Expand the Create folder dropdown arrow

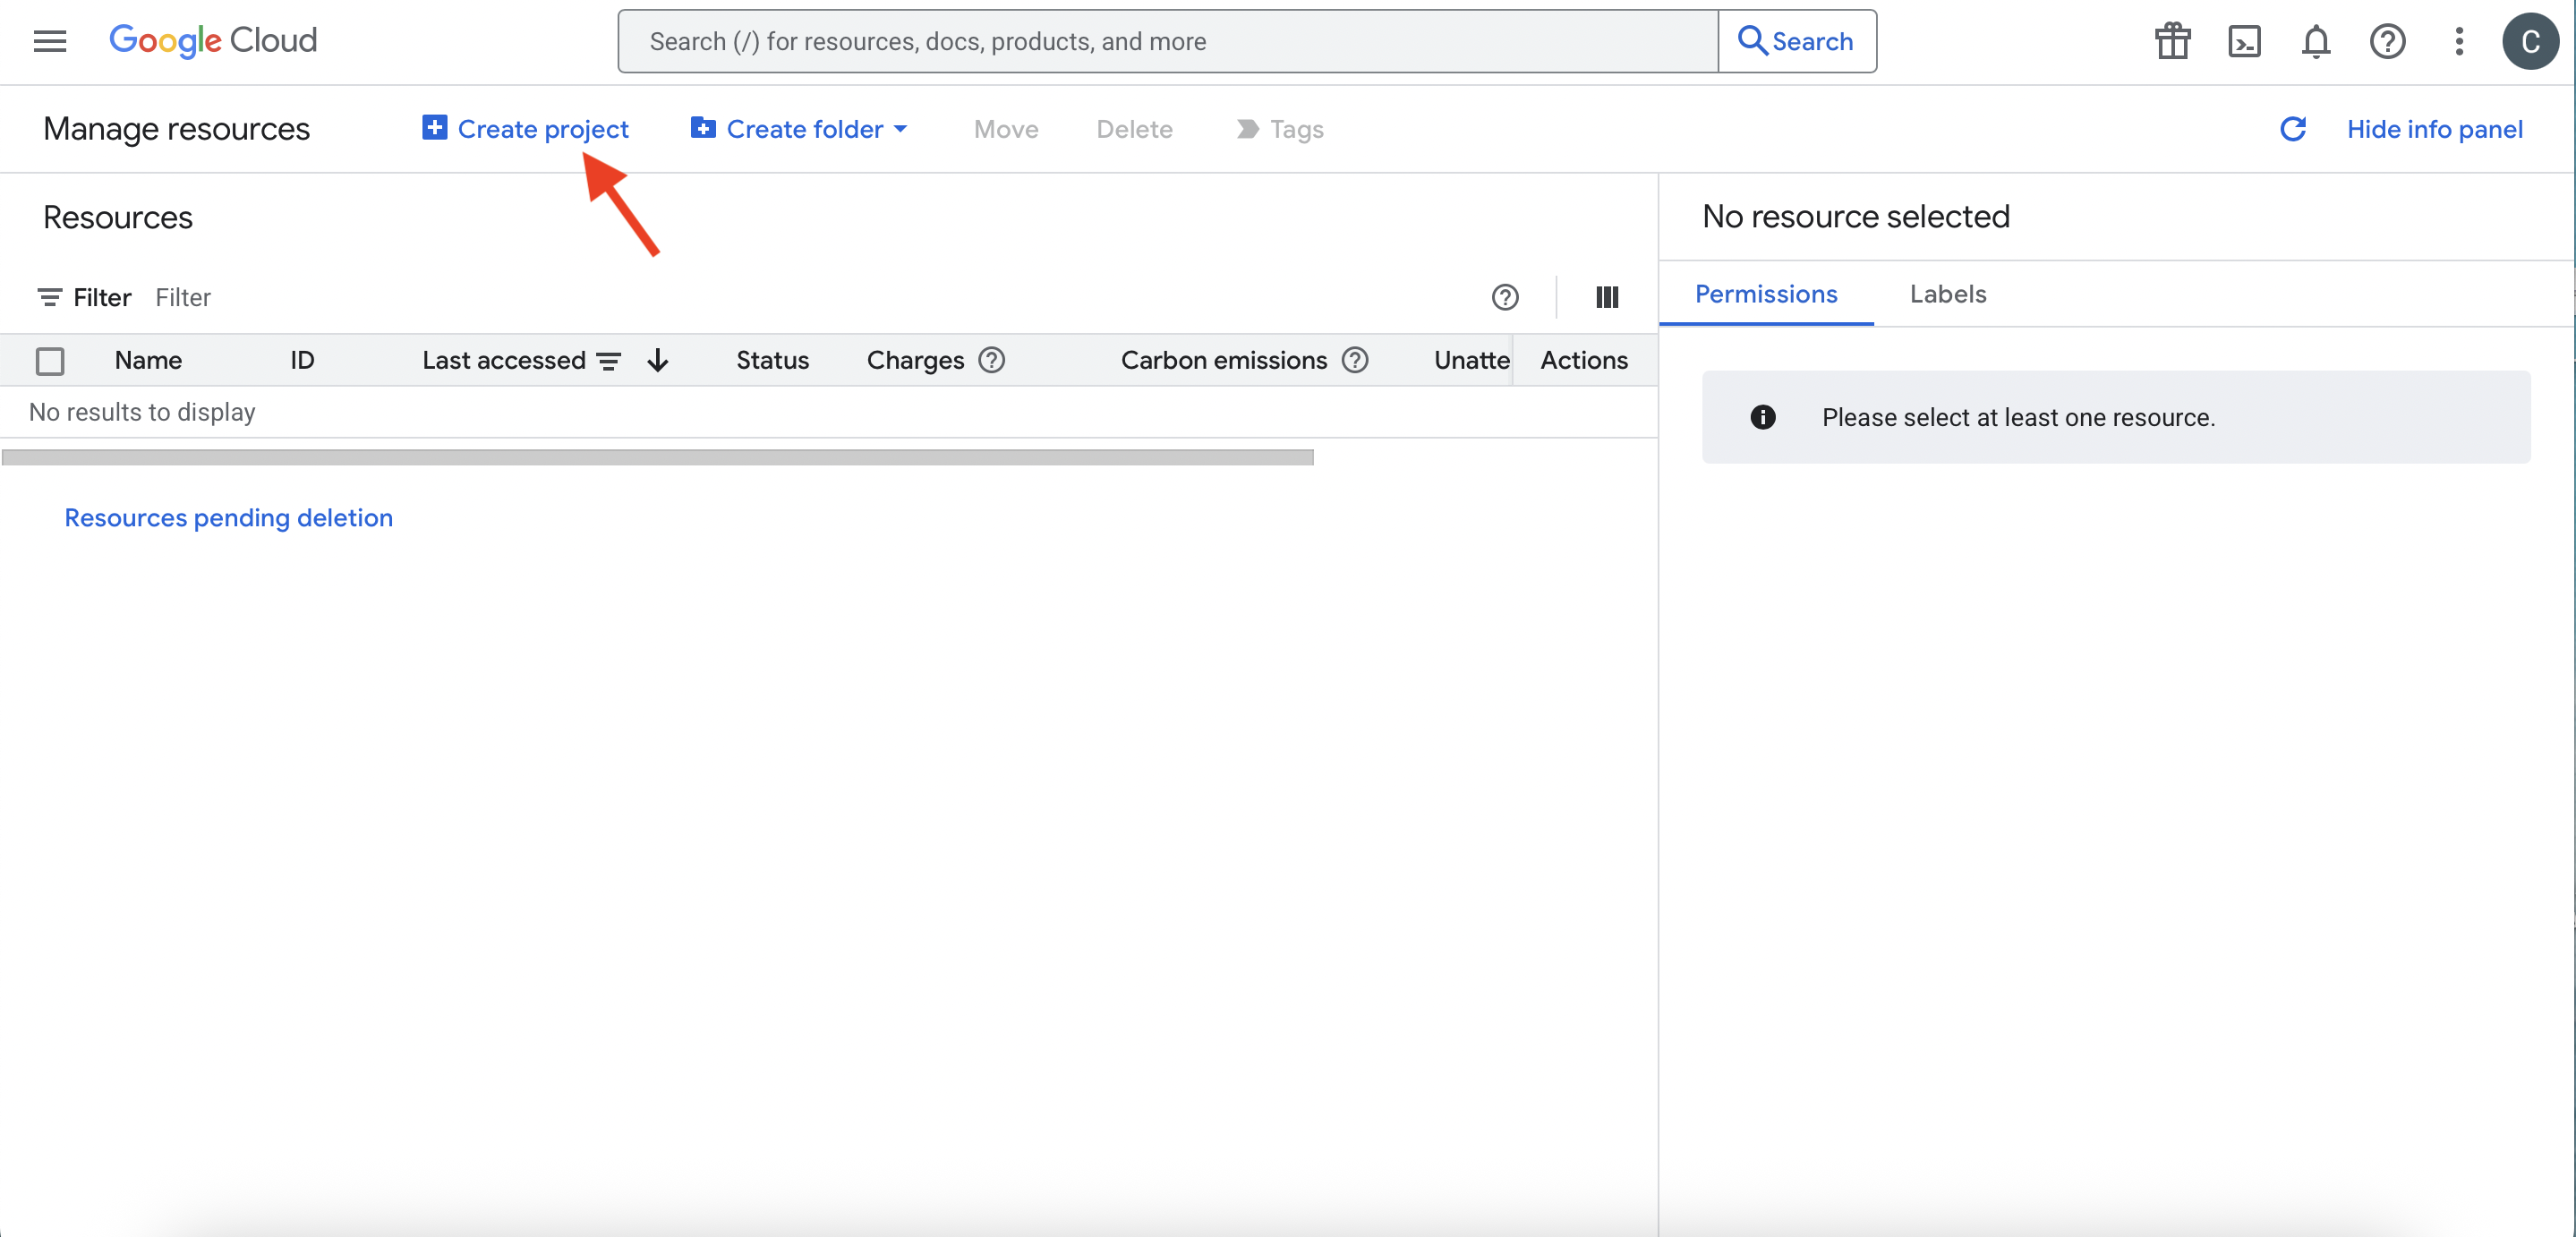(900, 129)
